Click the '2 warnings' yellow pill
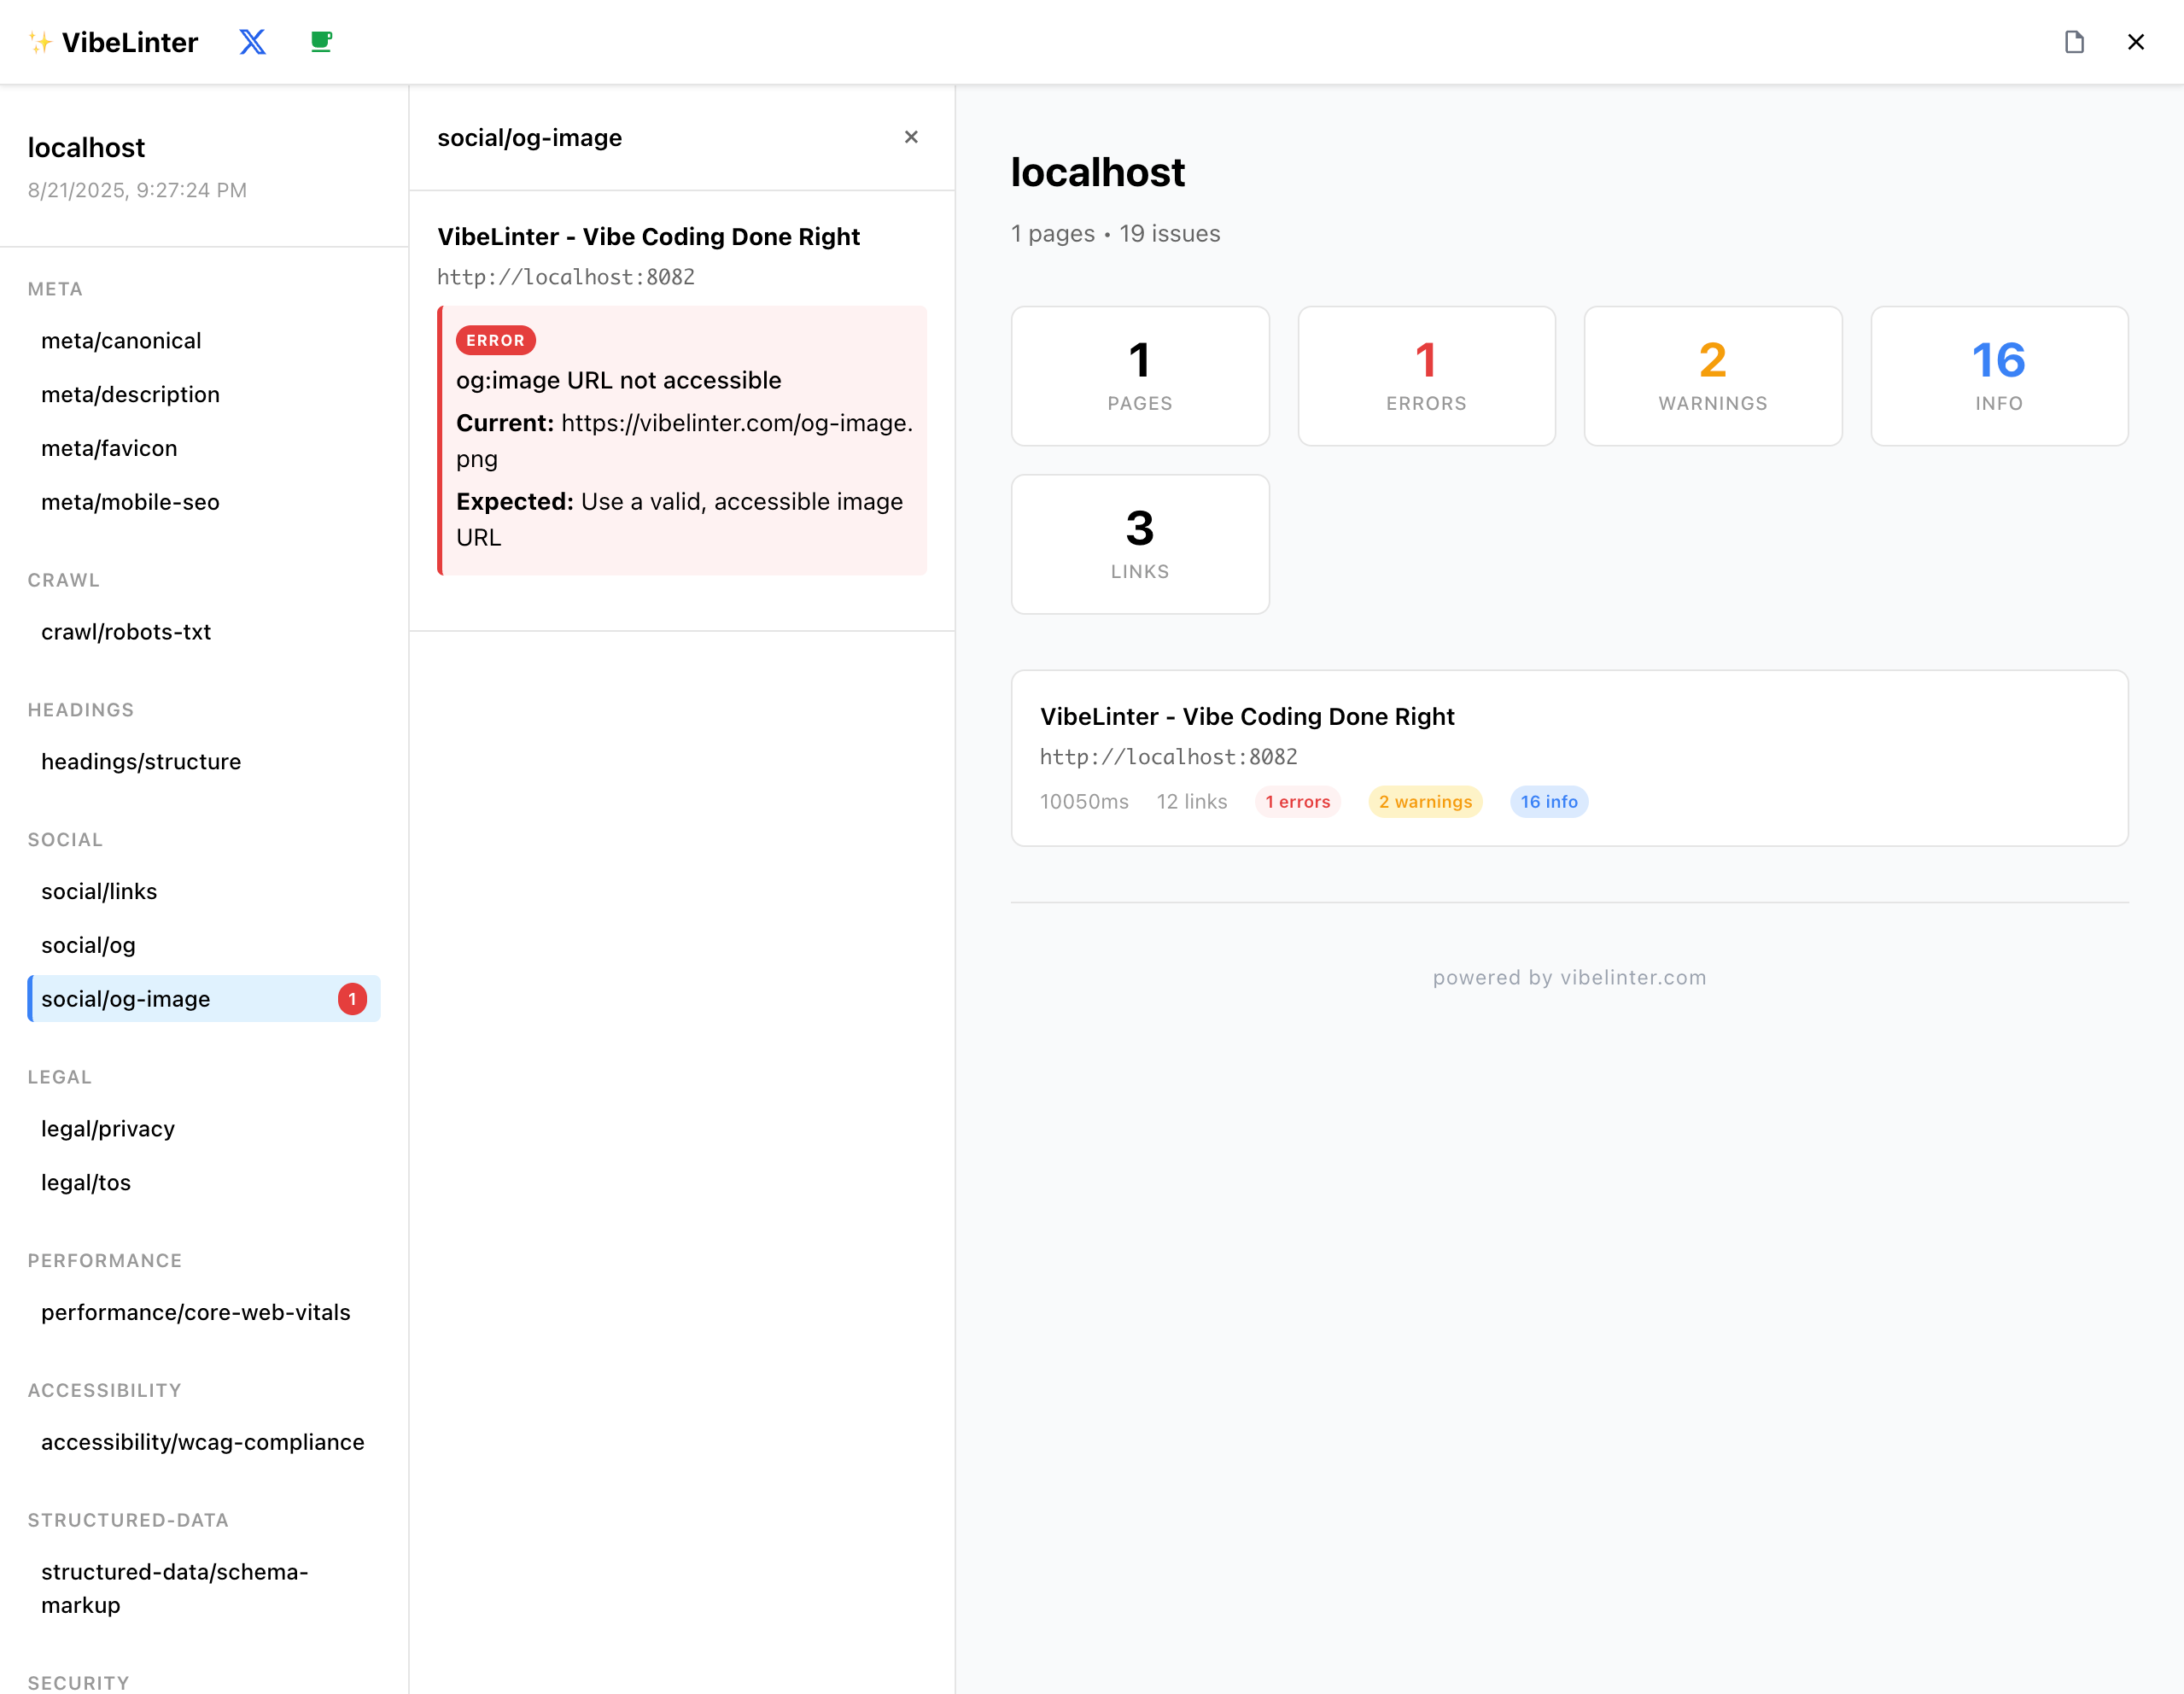The height and width of the screenshot is (1694, 2184). coord(1425,802)
